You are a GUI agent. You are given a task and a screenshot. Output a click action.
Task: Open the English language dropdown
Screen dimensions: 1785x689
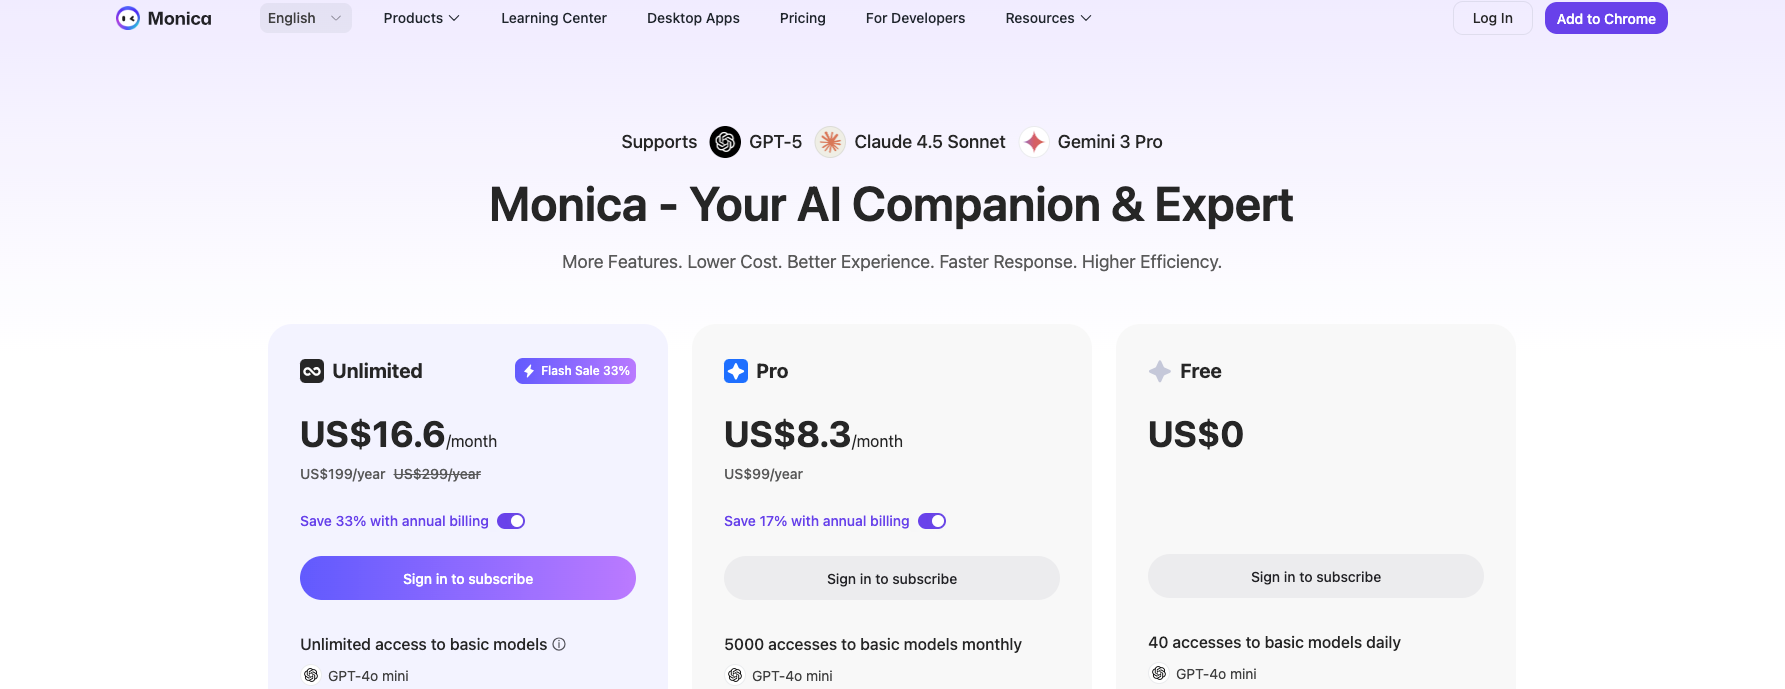click(305, 18)
